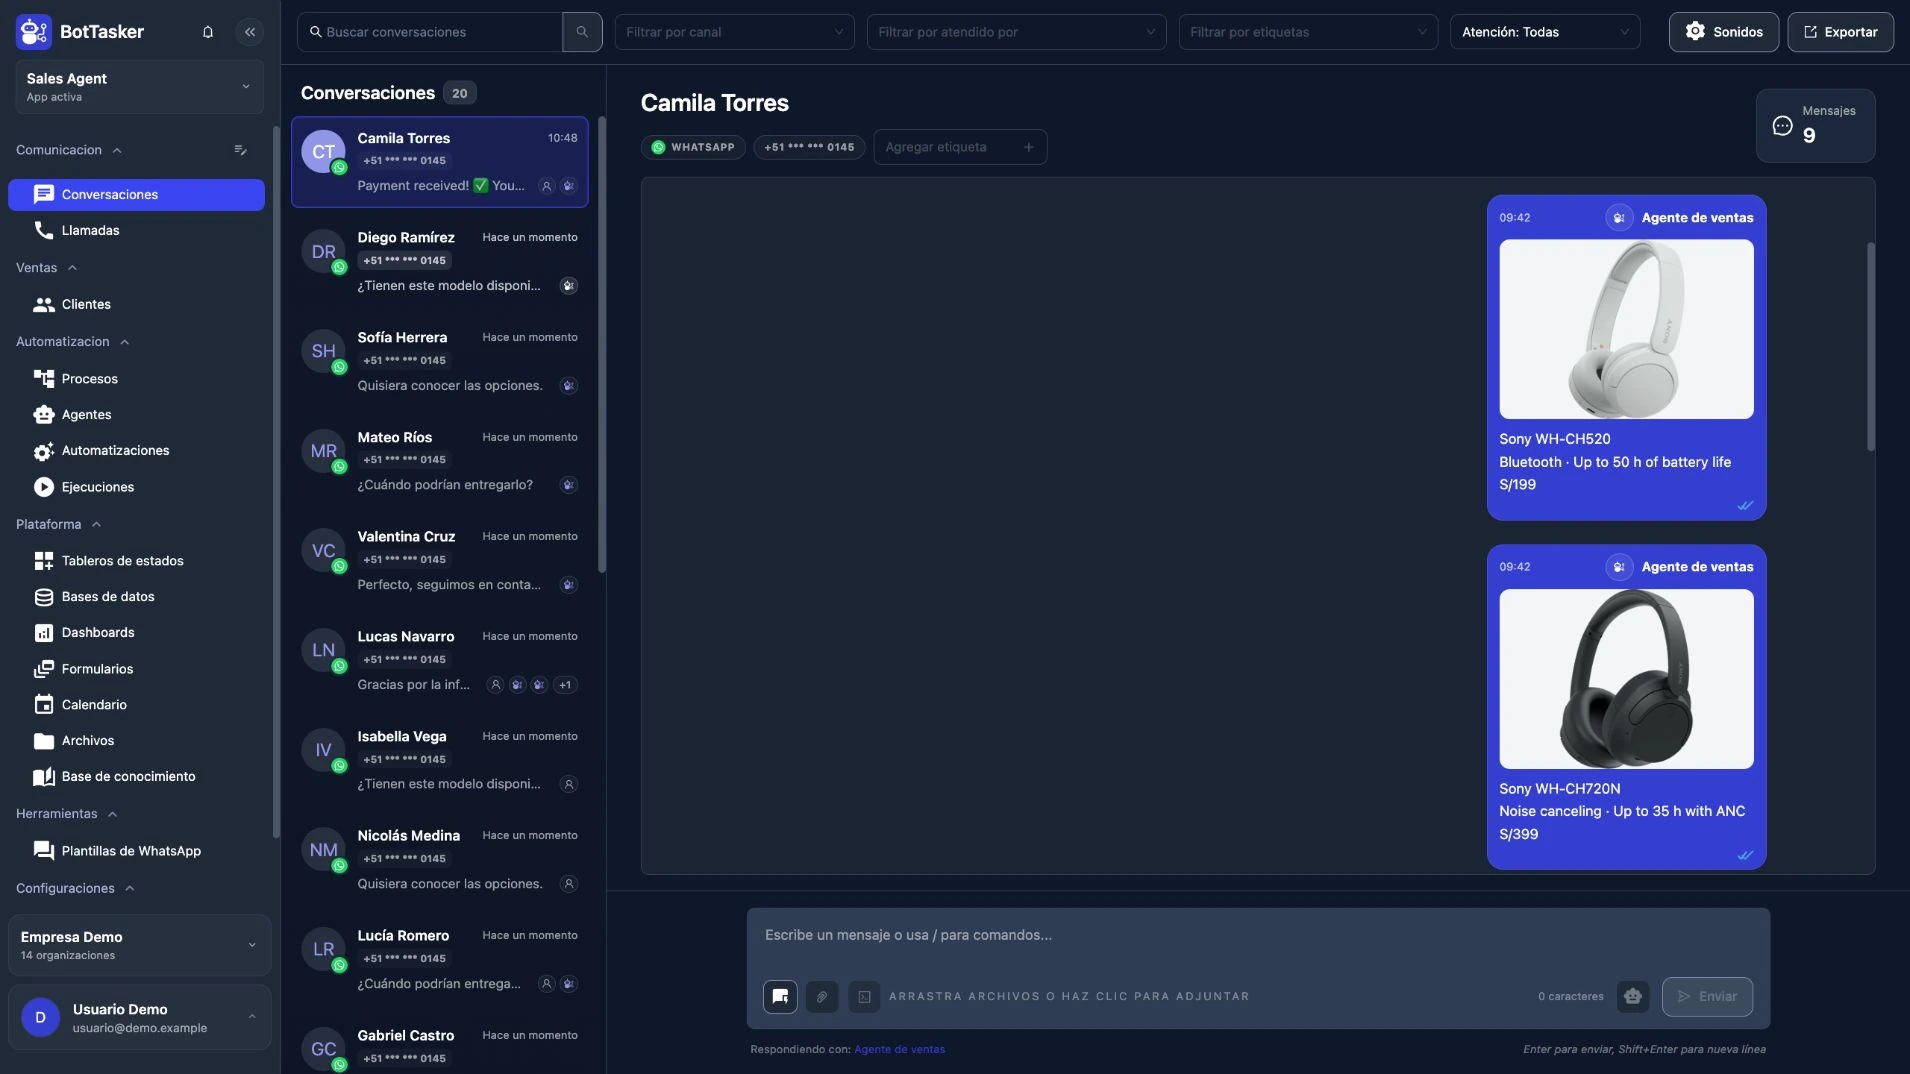Open the Filtrar por atendido por dropdown
The width and height of the screenshot is (1910, 1074).
pyautogui.click(x=1016, y=32)
